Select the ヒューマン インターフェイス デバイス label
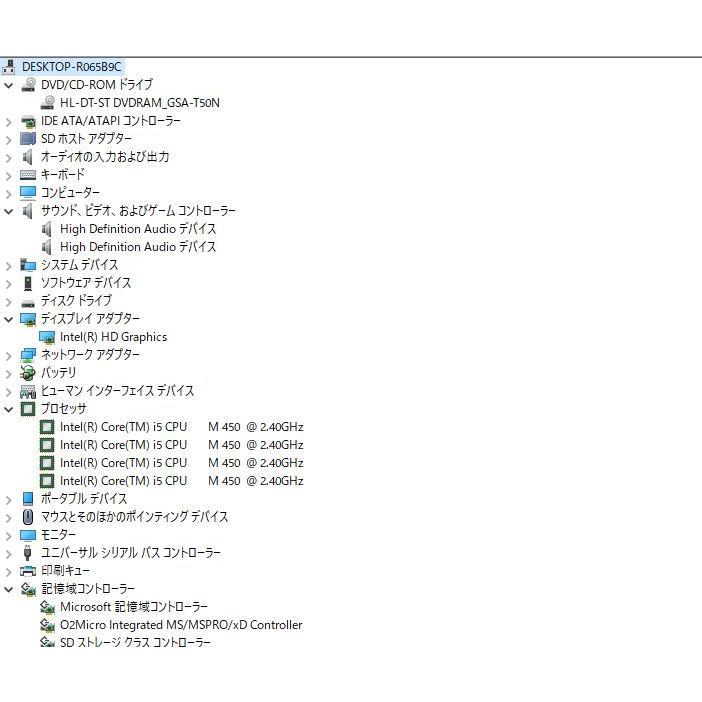This screenshot has width=702, height=702. tap(118, 391)
